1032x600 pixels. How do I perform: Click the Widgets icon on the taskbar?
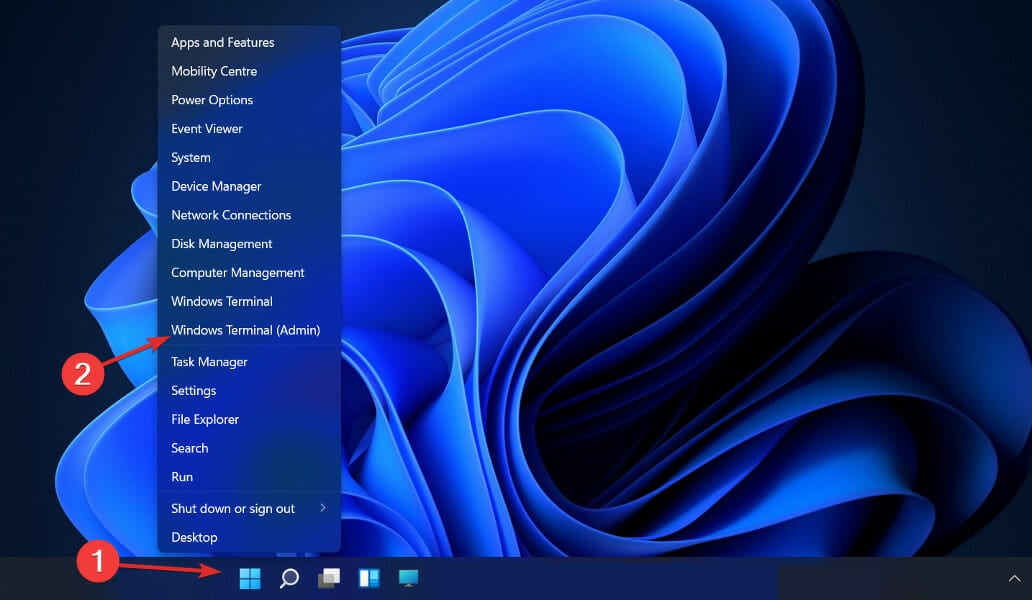pyautogui.click(x=369, y=578)
